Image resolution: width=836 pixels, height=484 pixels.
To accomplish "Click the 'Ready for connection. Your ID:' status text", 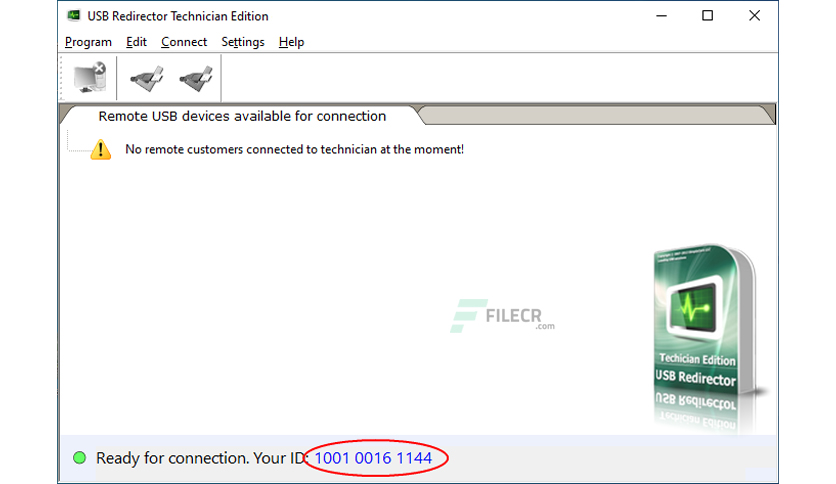I will [203, 458].
